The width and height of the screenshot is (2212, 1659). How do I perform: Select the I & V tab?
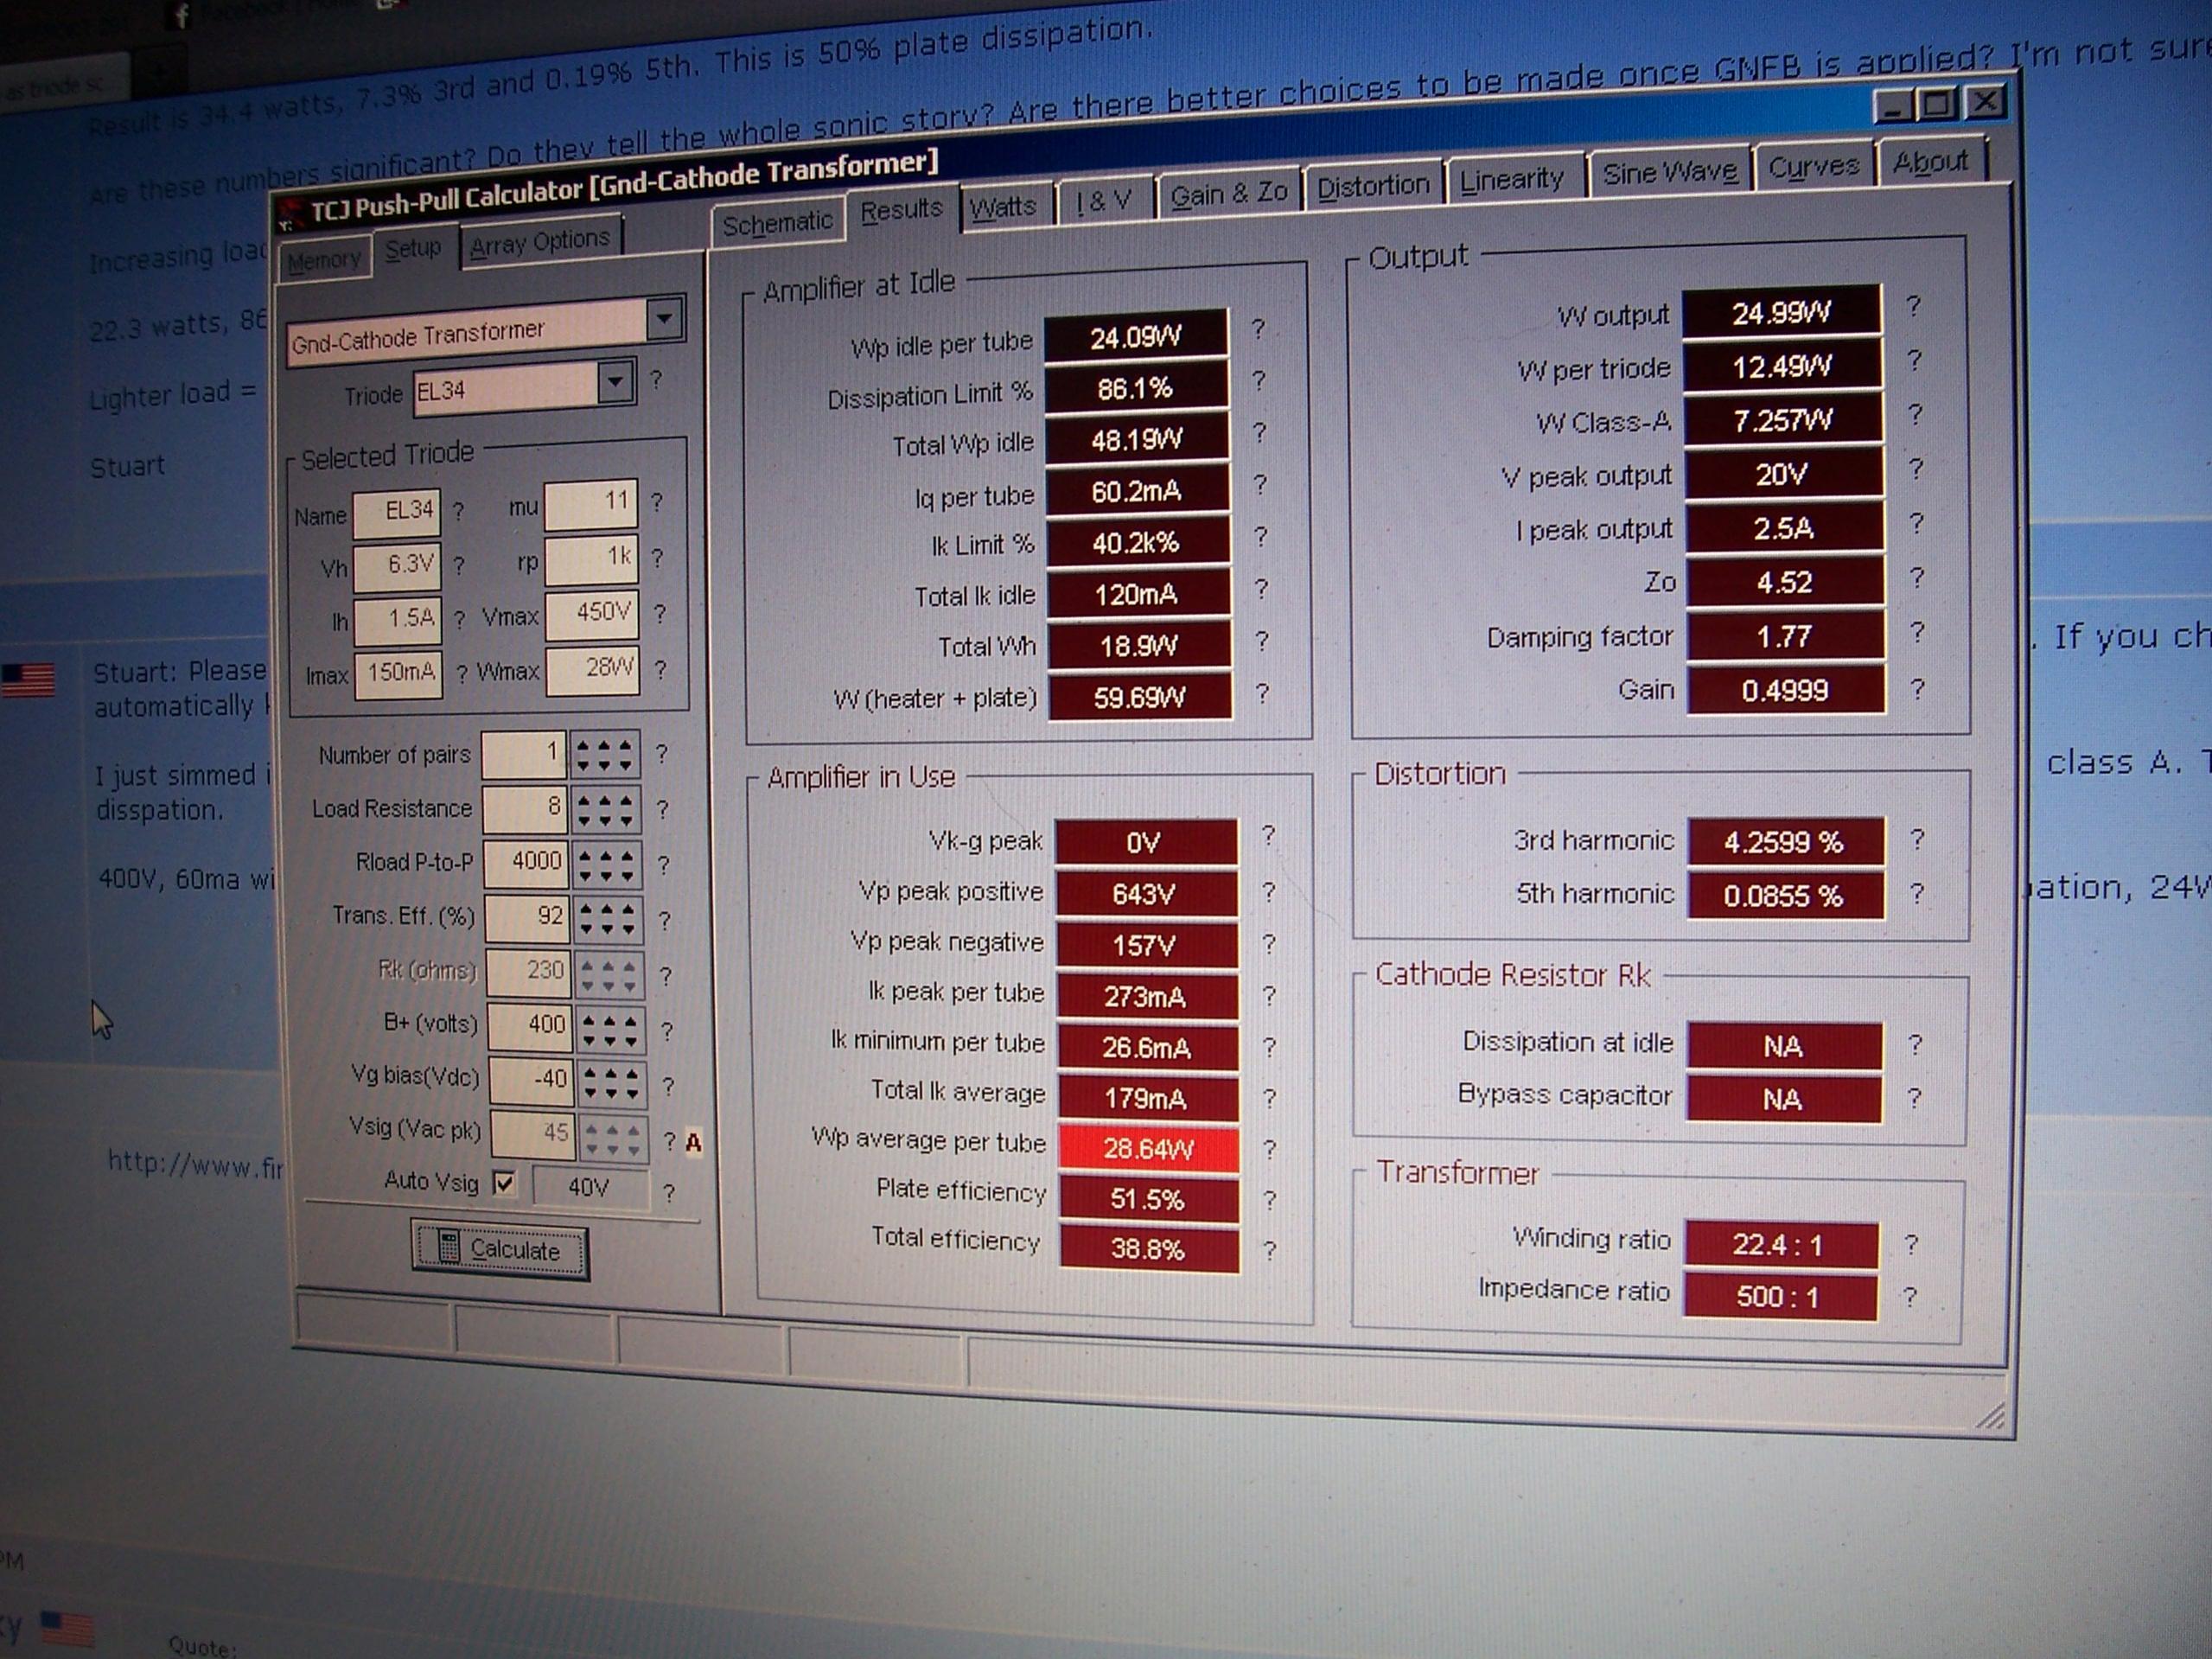coord(1103,200)
